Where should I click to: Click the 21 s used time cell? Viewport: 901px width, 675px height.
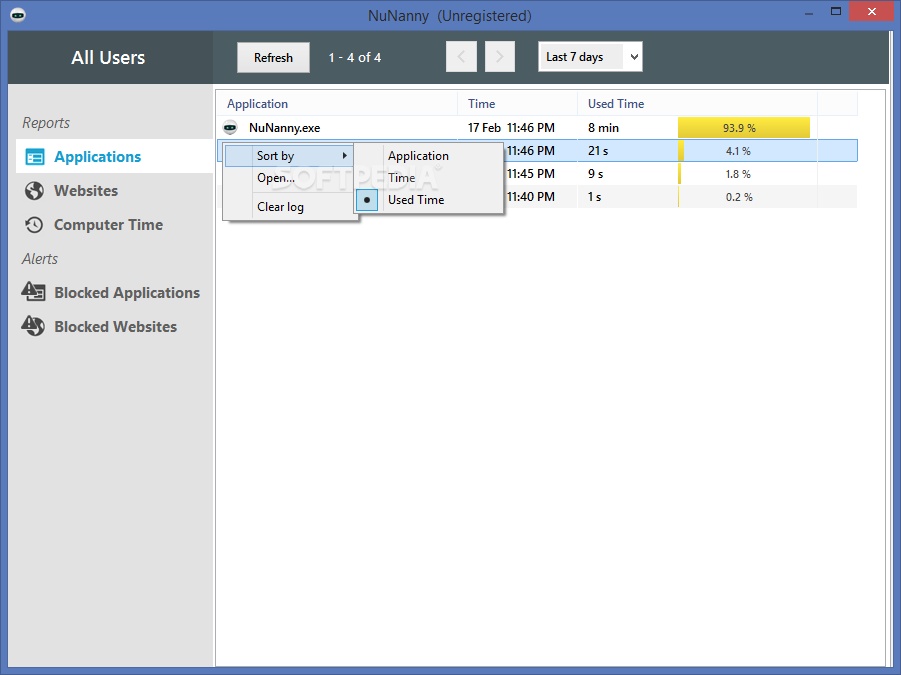(598, 151)
